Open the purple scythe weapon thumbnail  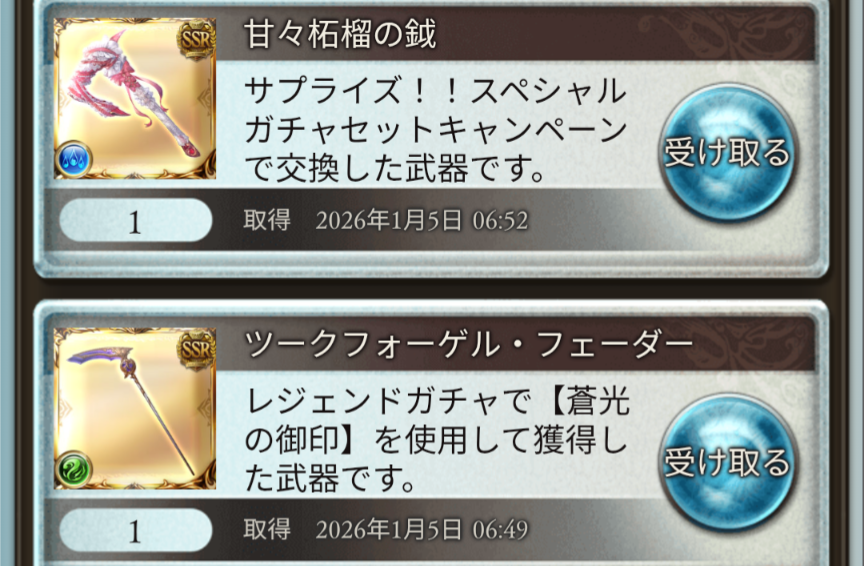pyautogui.click(x=135, y=408)
